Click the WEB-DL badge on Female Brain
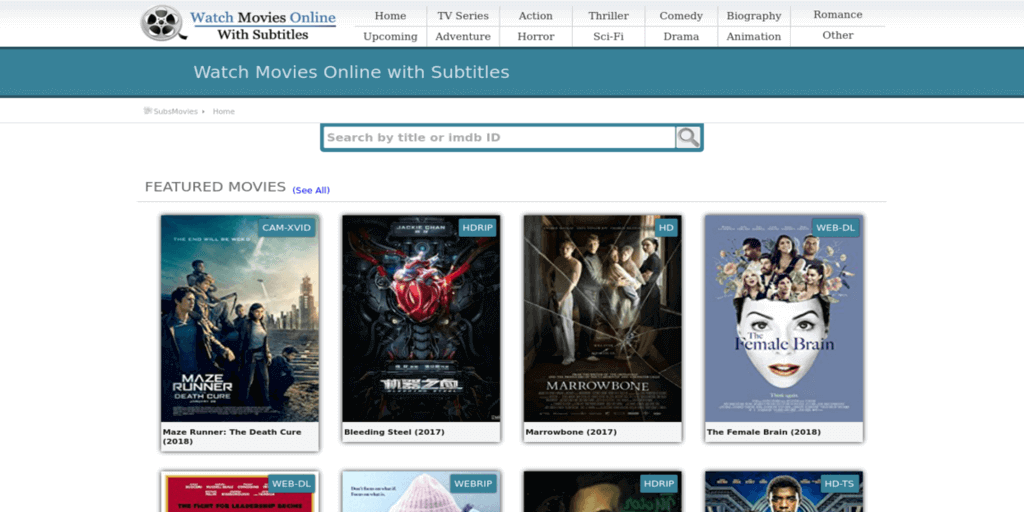This screenshot has width=1024, height=512. click(835, 228)
